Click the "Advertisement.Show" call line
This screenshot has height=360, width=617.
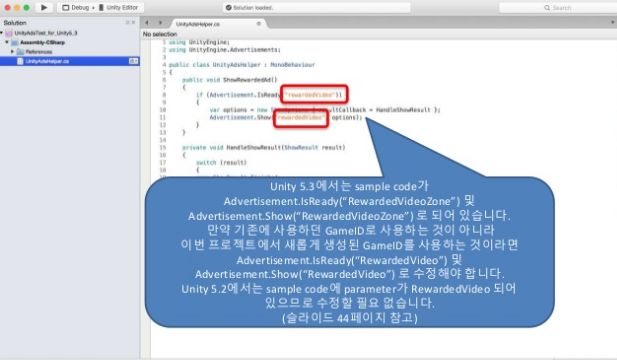[x=285, y=118]
